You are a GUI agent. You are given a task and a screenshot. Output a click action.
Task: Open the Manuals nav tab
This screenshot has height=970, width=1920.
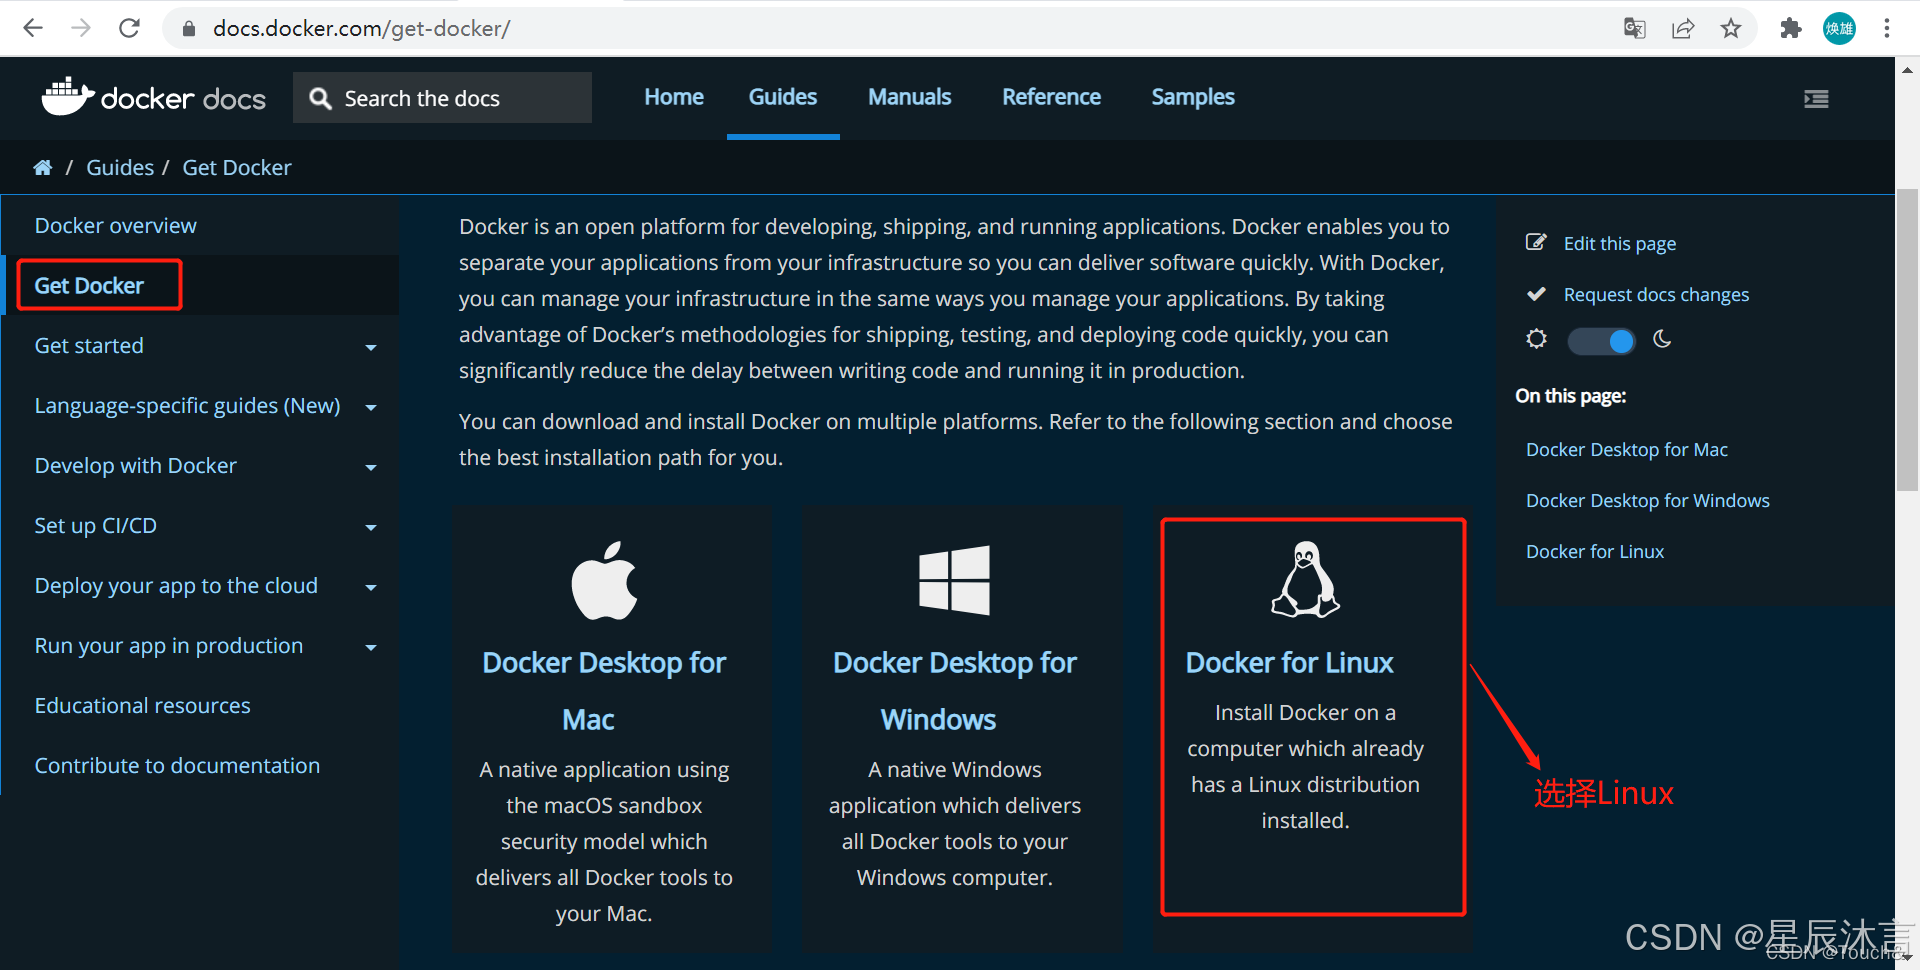coord(909,97)
